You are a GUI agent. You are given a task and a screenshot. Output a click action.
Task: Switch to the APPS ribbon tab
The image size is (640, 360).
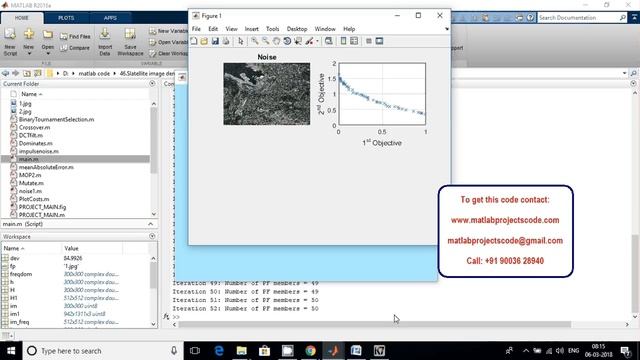(110, 18)
